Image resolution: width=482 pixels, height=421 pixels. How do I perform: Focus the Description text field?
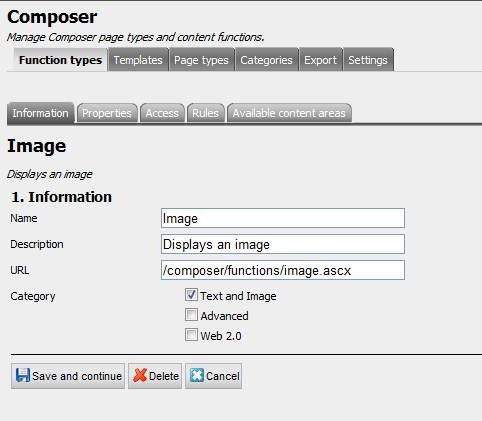click(283, 244)
